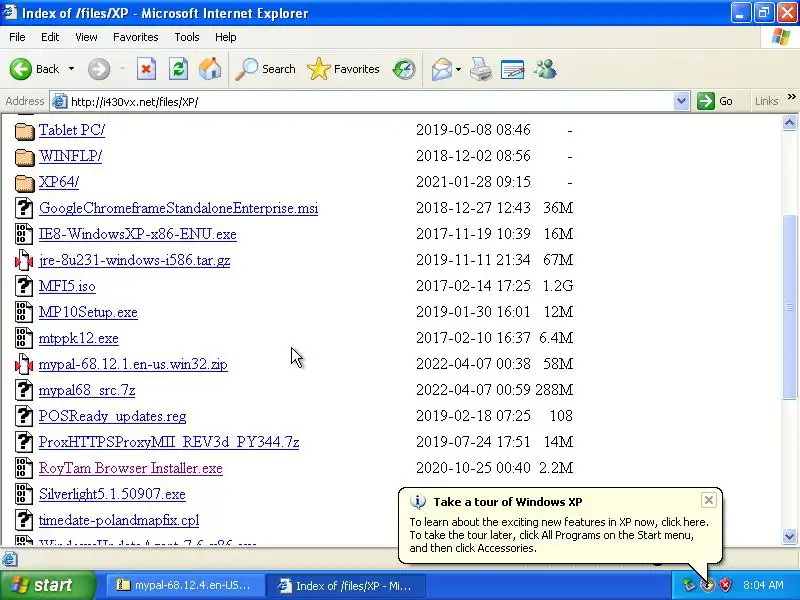Image resolution: width=800 pixels, height=600 pixels.
Task: Click the page icon in address bar
Action: click(x=60, y=101)
